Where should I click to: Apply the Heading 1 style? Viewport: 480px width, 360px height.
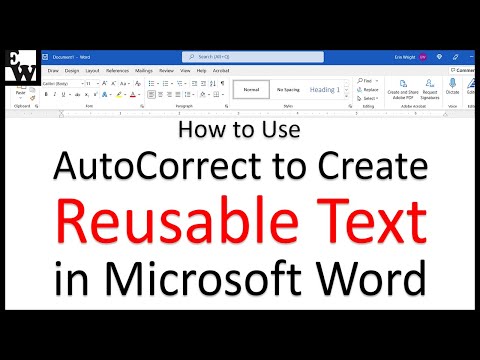pos(324,89)
